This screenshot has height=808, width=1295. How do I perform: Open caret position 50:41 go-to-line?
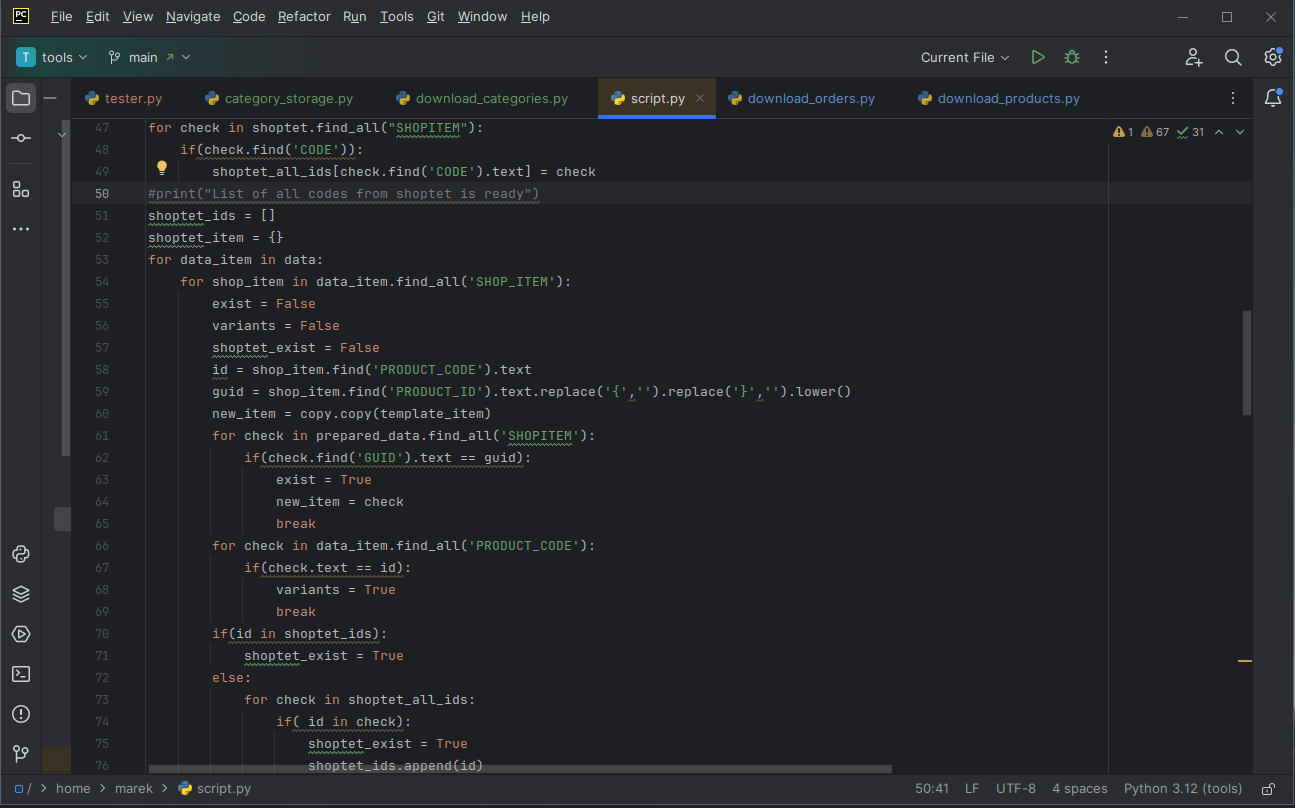(932, 789)
